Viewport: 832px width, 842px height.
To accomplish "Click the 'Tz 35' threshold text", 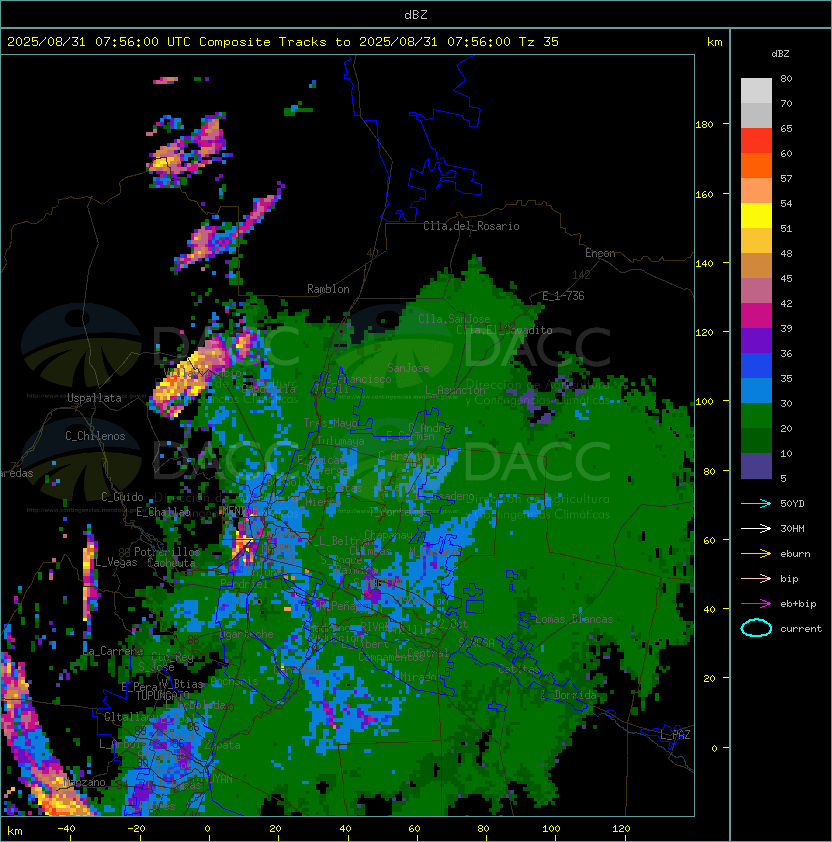I will (539, 42).
